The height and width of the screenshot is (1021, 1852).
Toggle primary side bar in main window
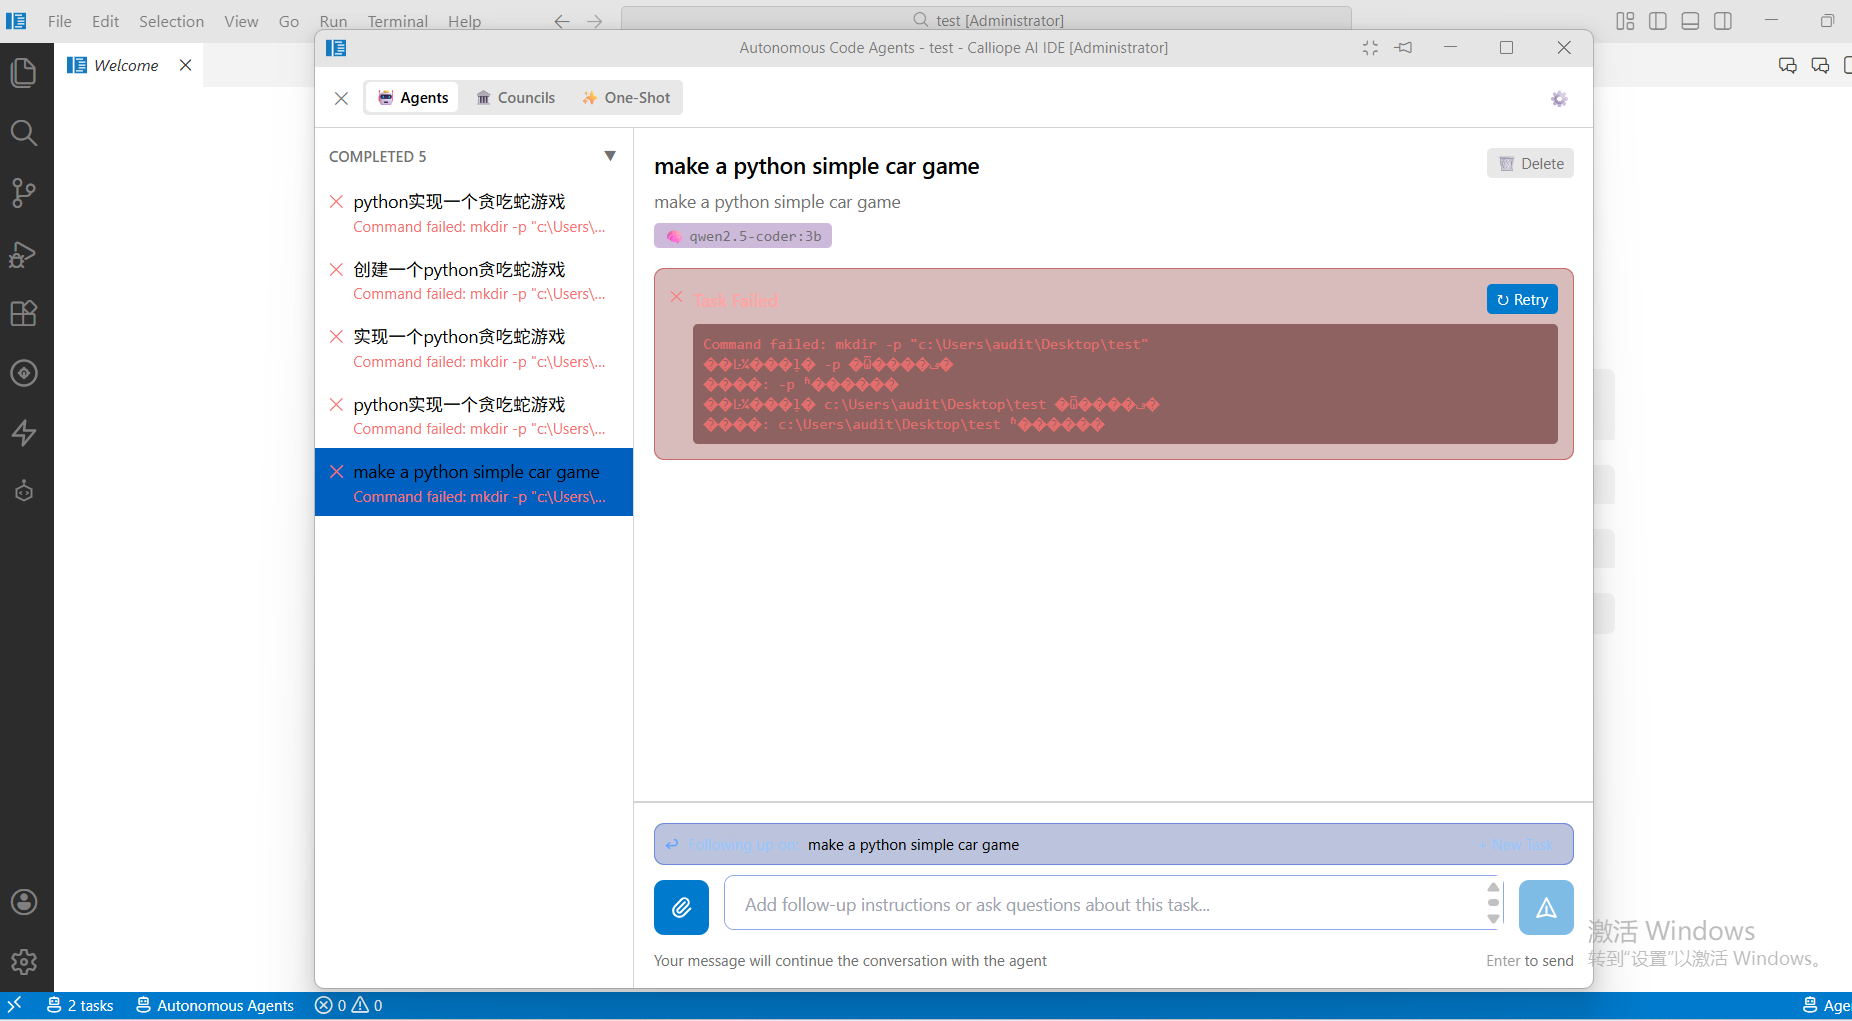1658,21
